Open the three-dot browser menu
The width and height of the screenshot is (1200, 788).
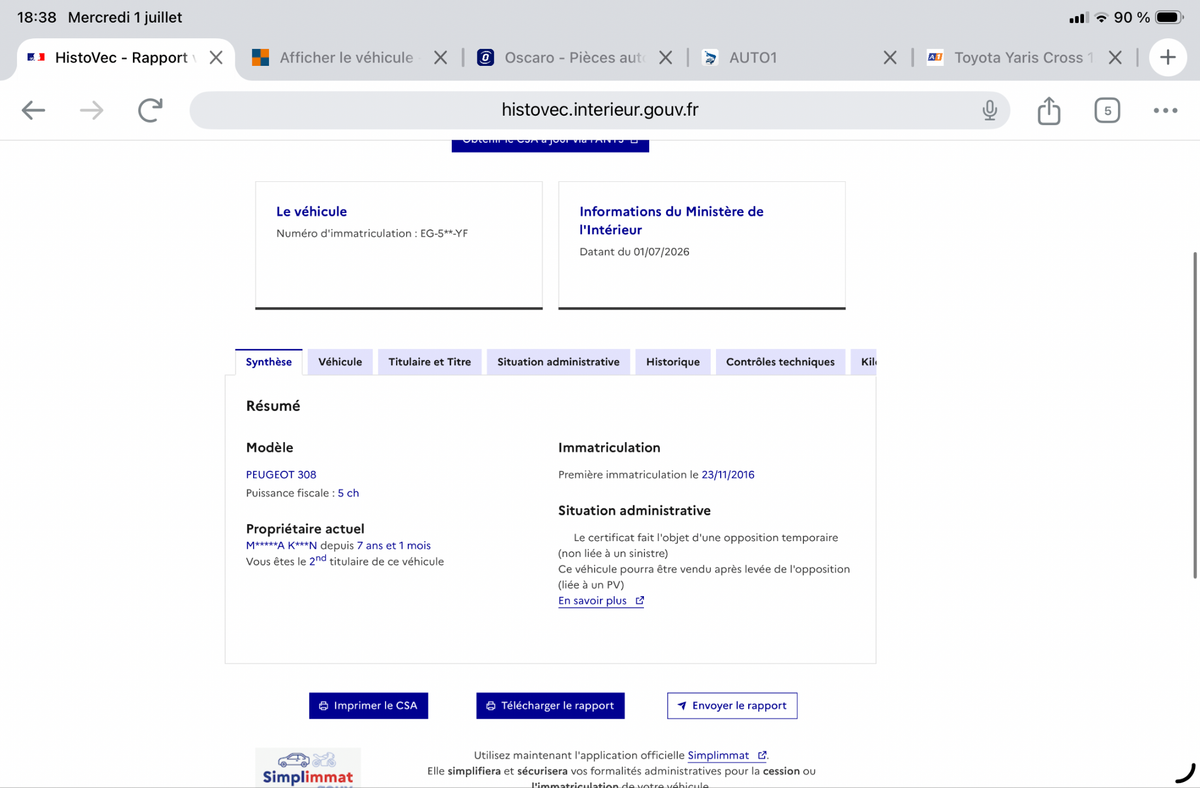[1165, 110]
